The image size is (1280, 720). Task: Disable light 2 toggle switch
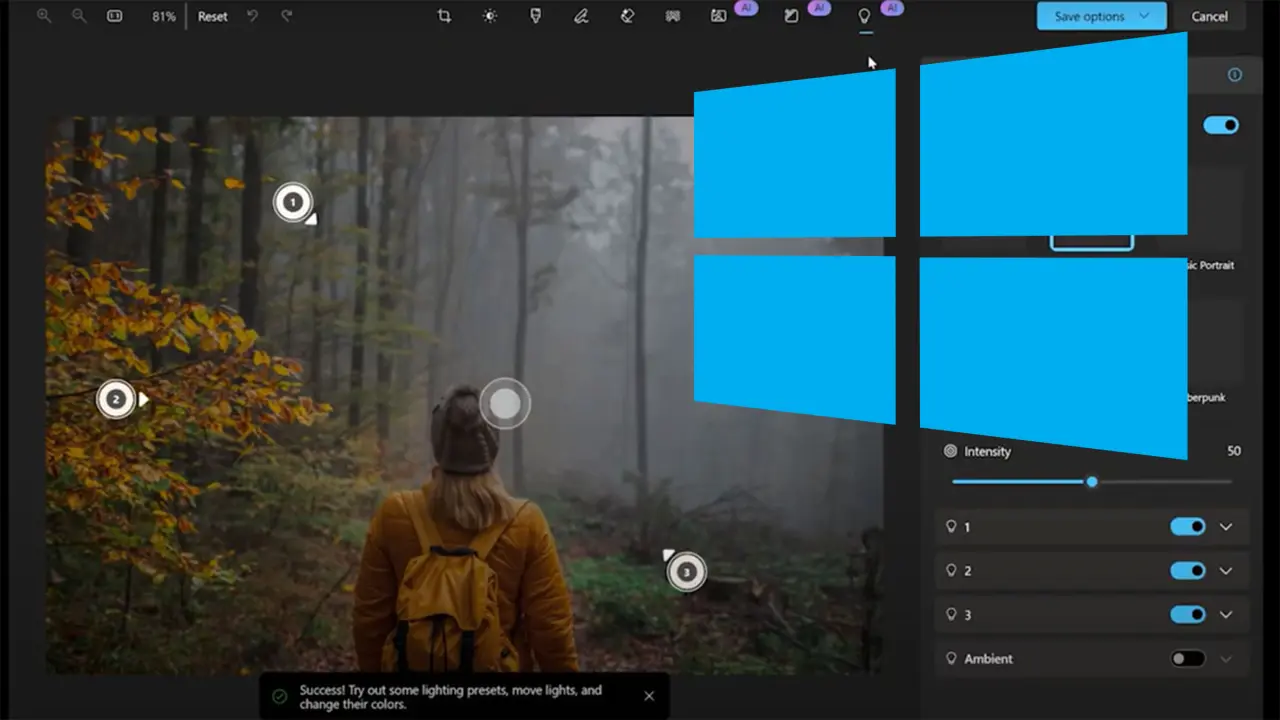coord(1188,571)
